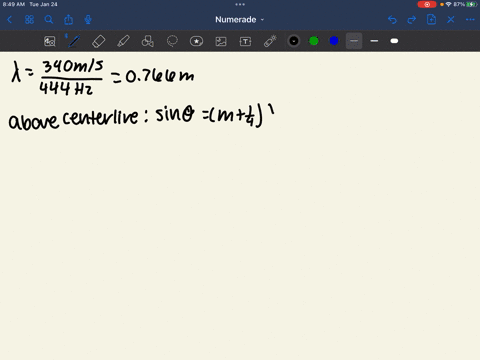
Task: Tap the handwritten 0.766 m result
Action: tap(160, 76)
